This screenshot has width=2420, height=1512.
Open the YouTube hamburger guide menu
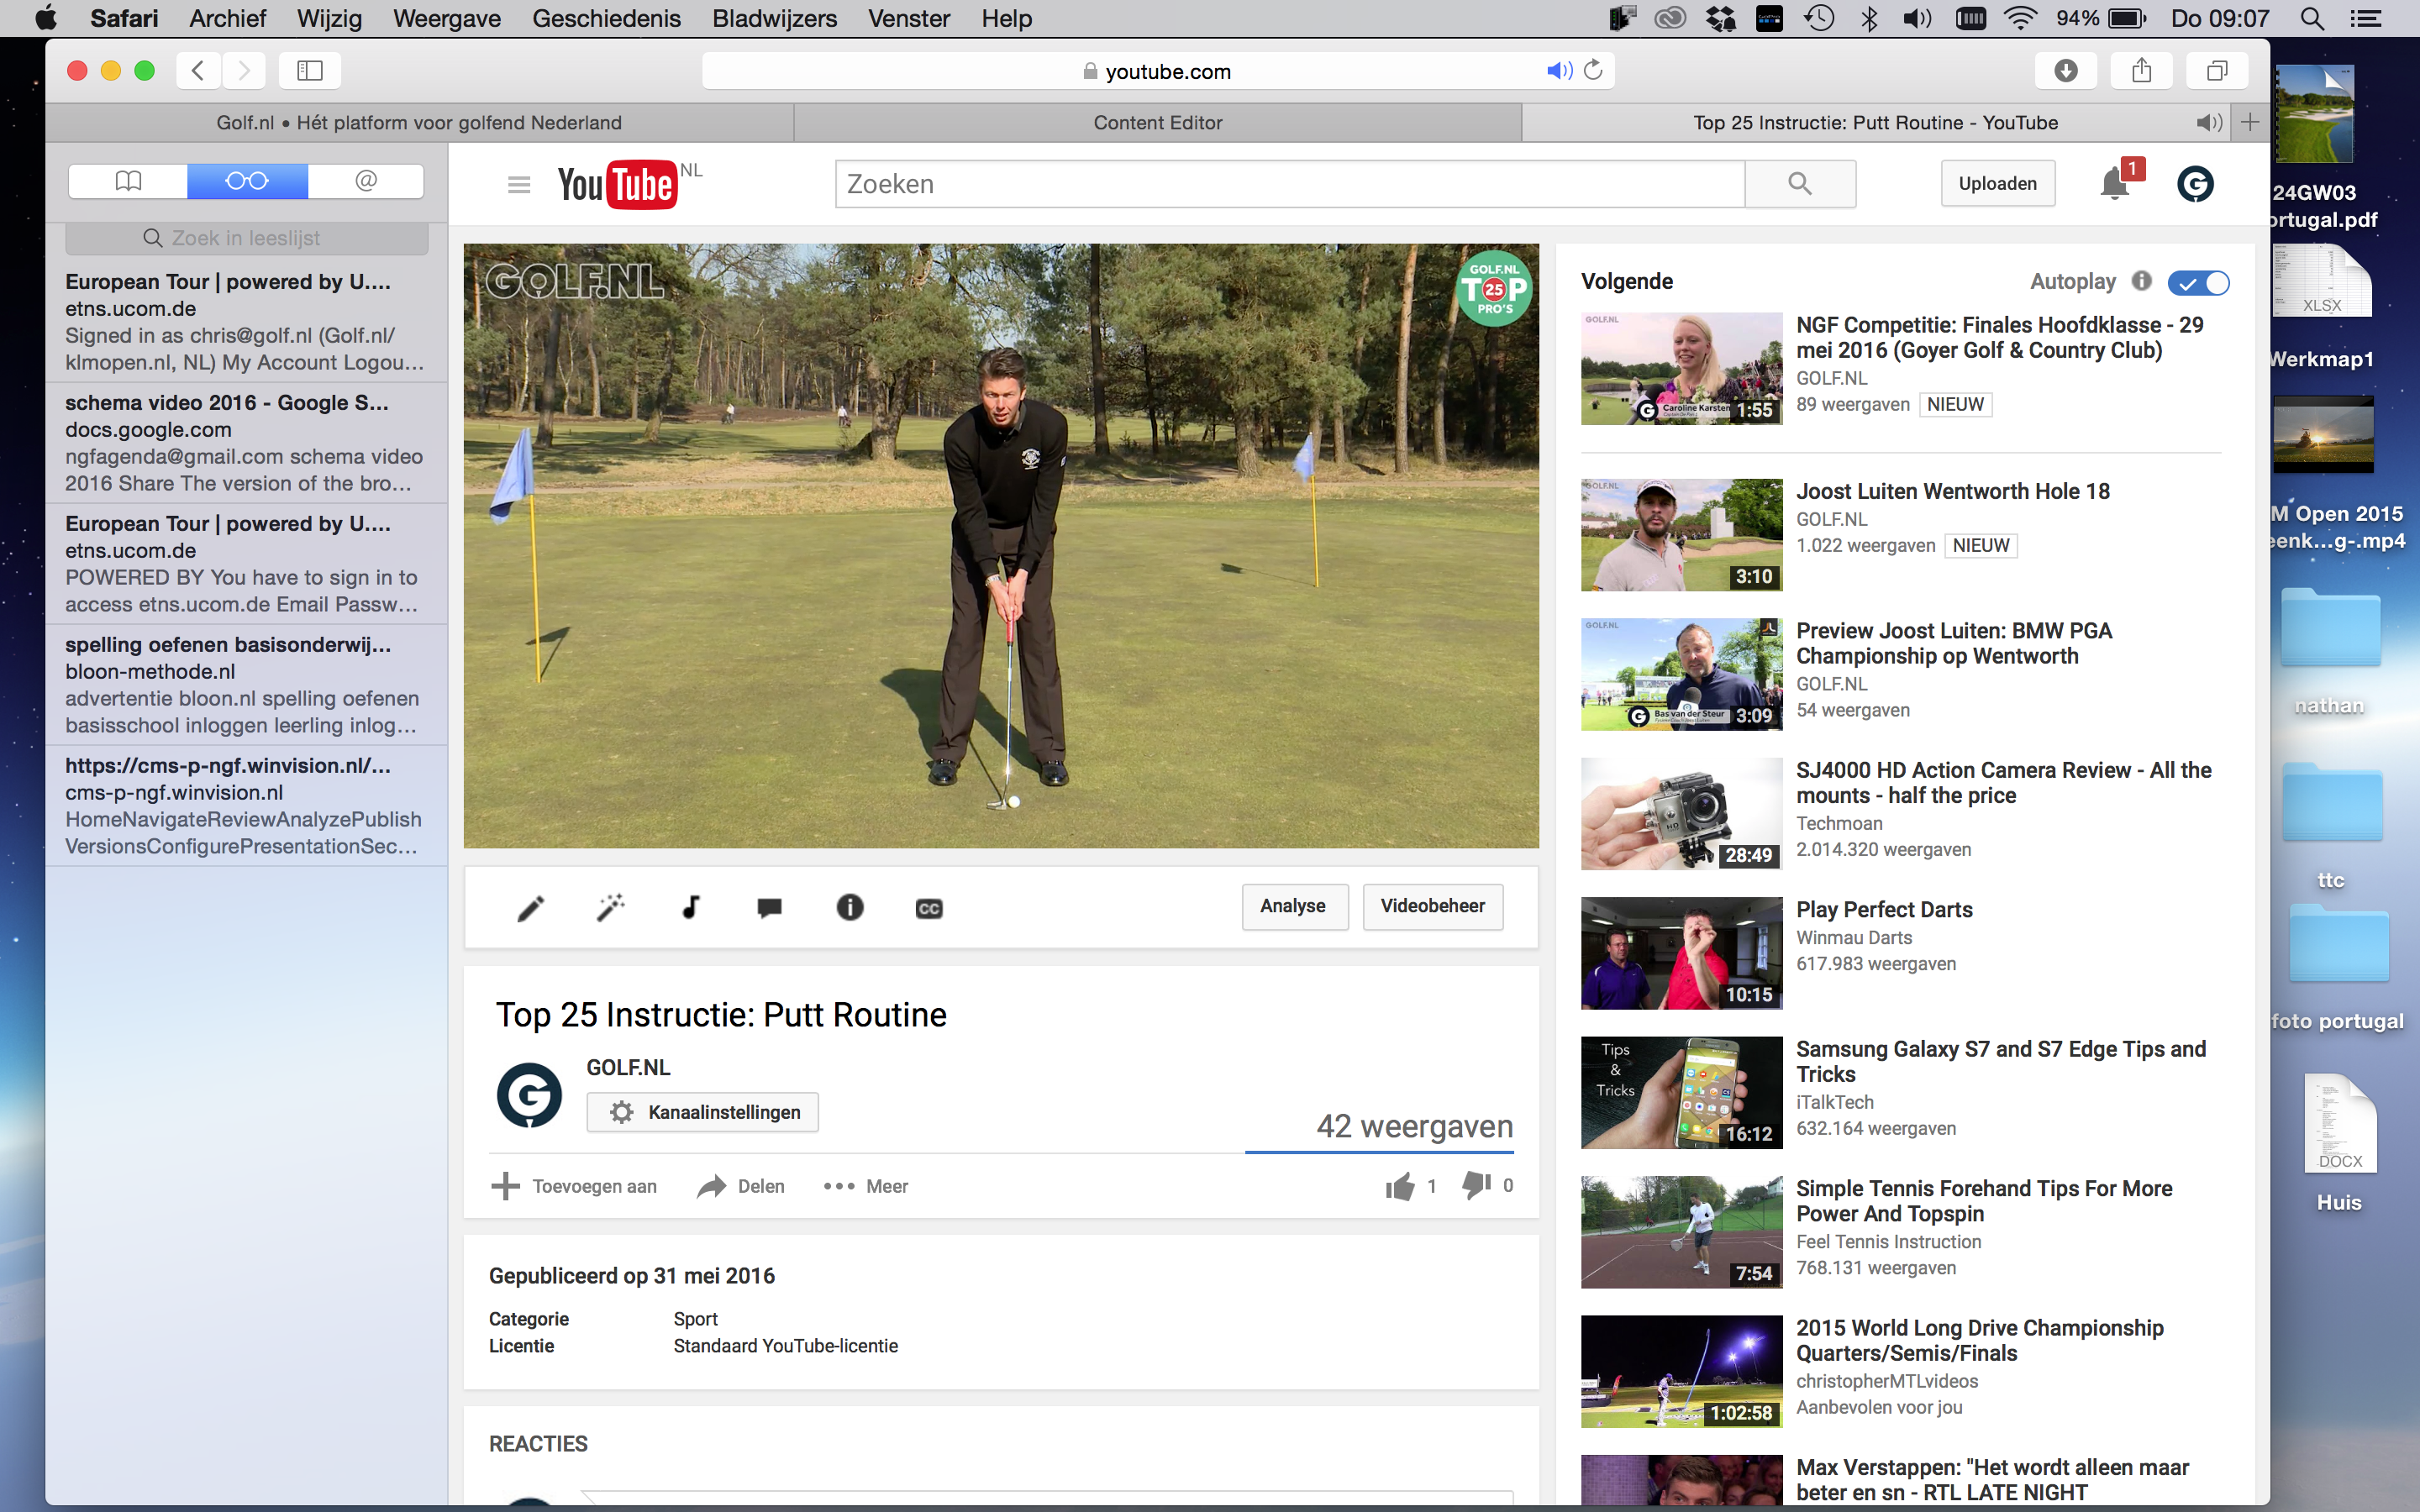coord(518,184)
